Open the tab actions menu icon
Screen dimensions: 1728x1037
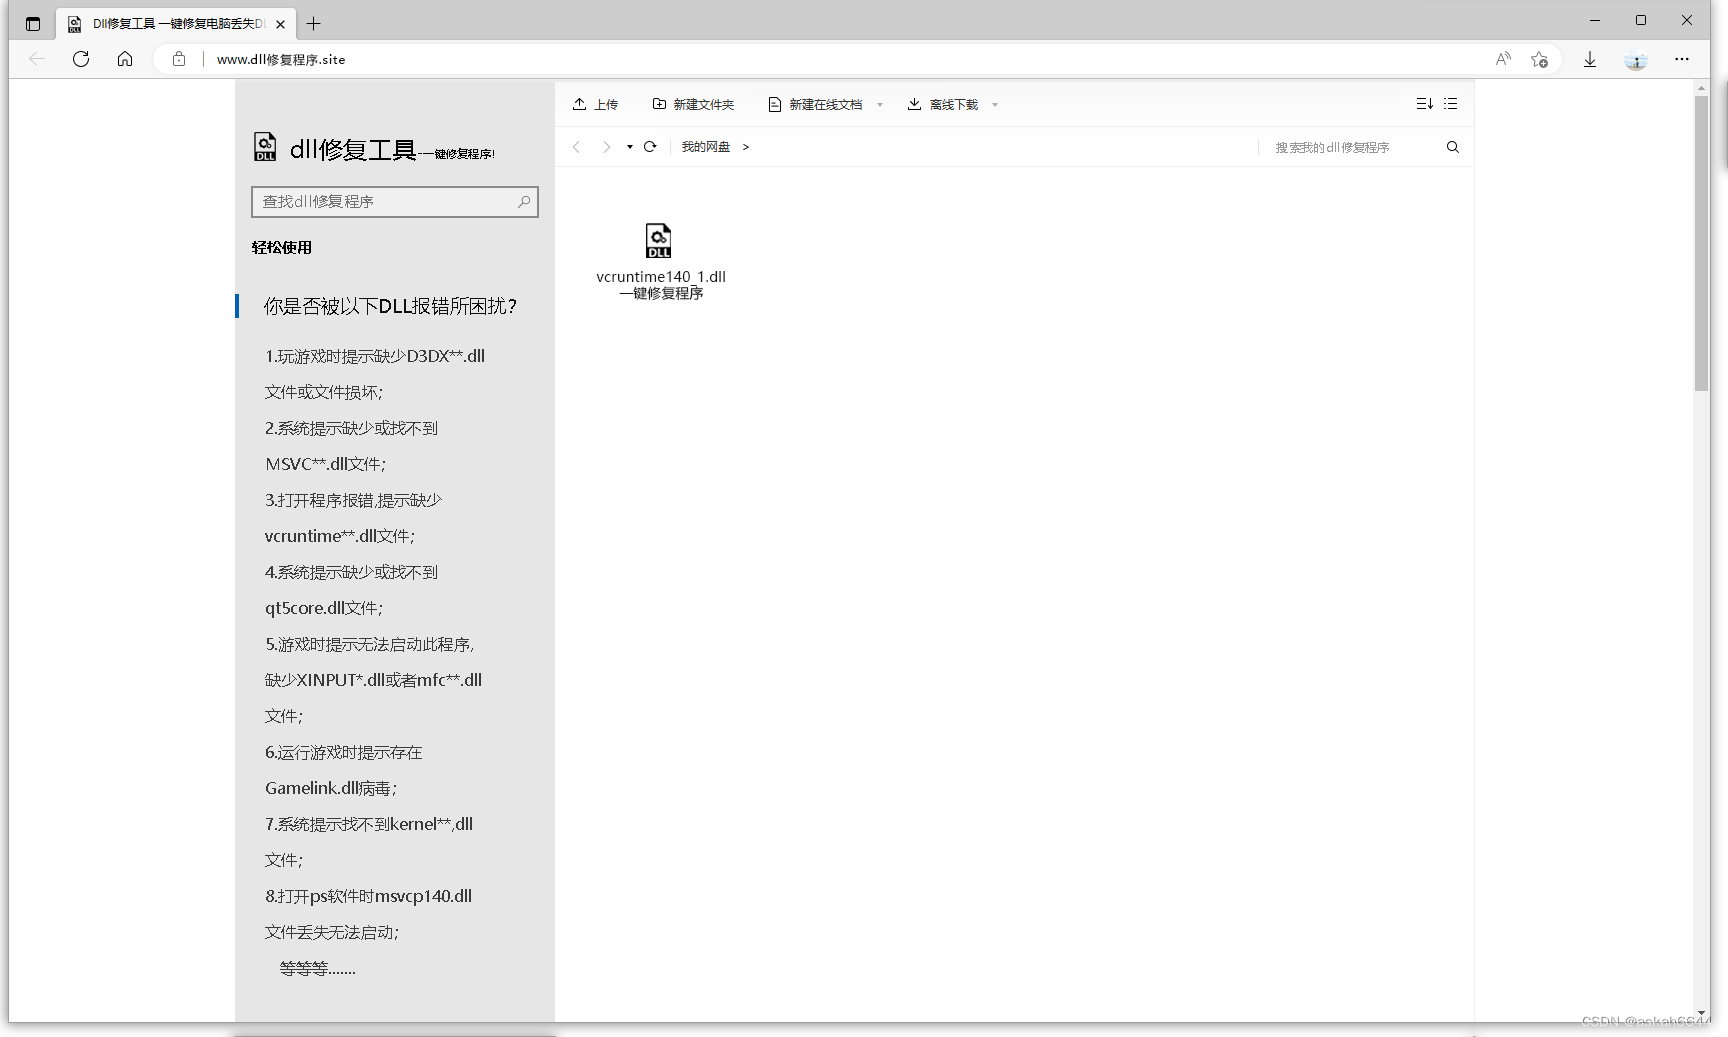[33, 23]
